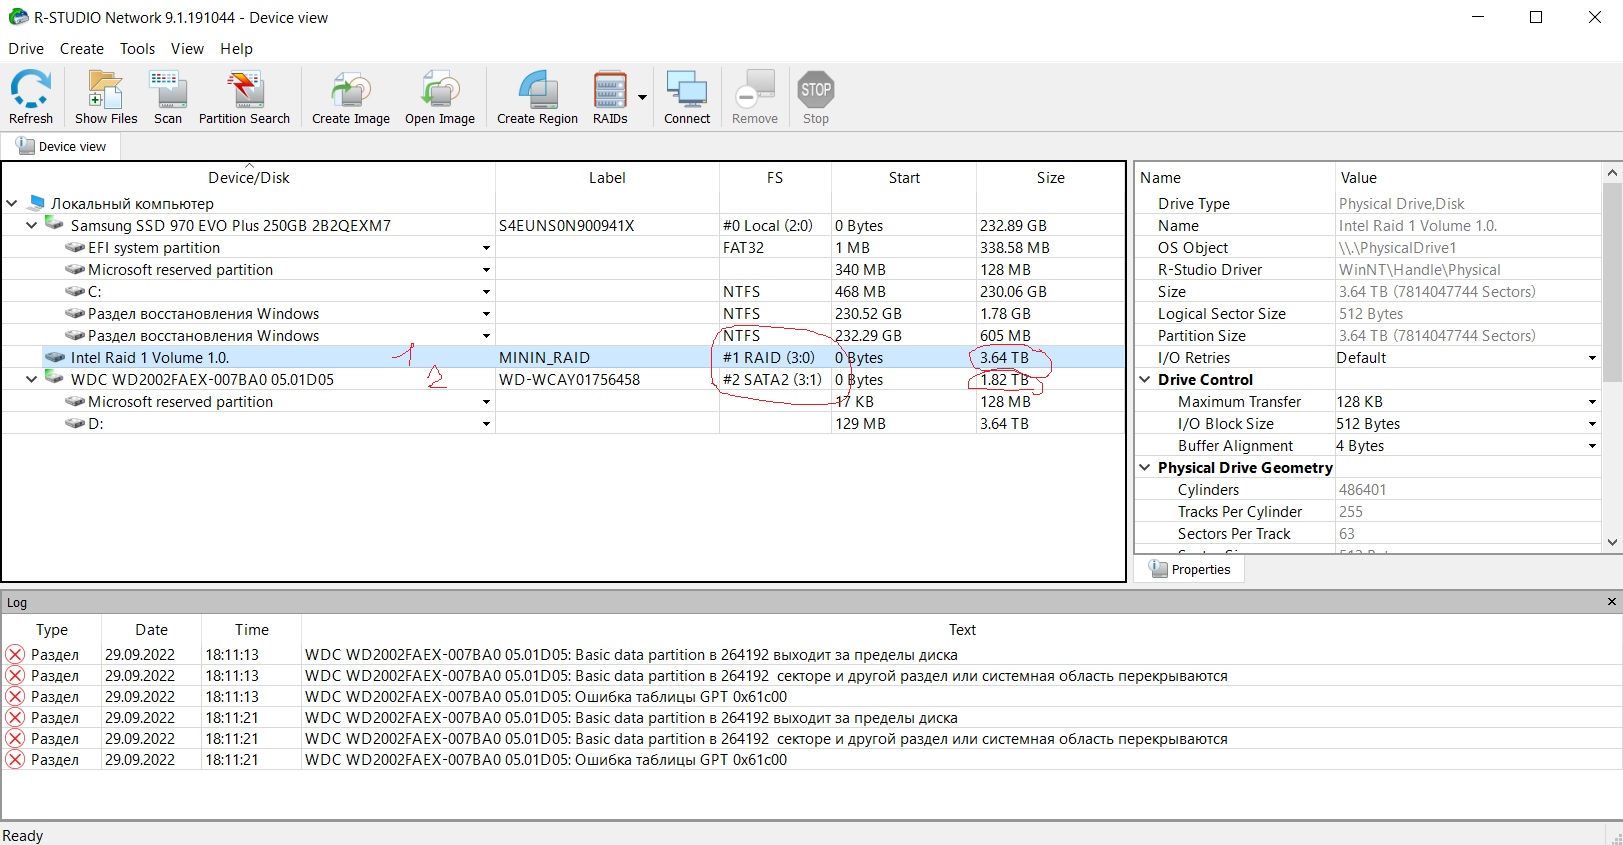Click the Start column header
Viewport: 1623px width, 845px height.
[x=904, y=177]
